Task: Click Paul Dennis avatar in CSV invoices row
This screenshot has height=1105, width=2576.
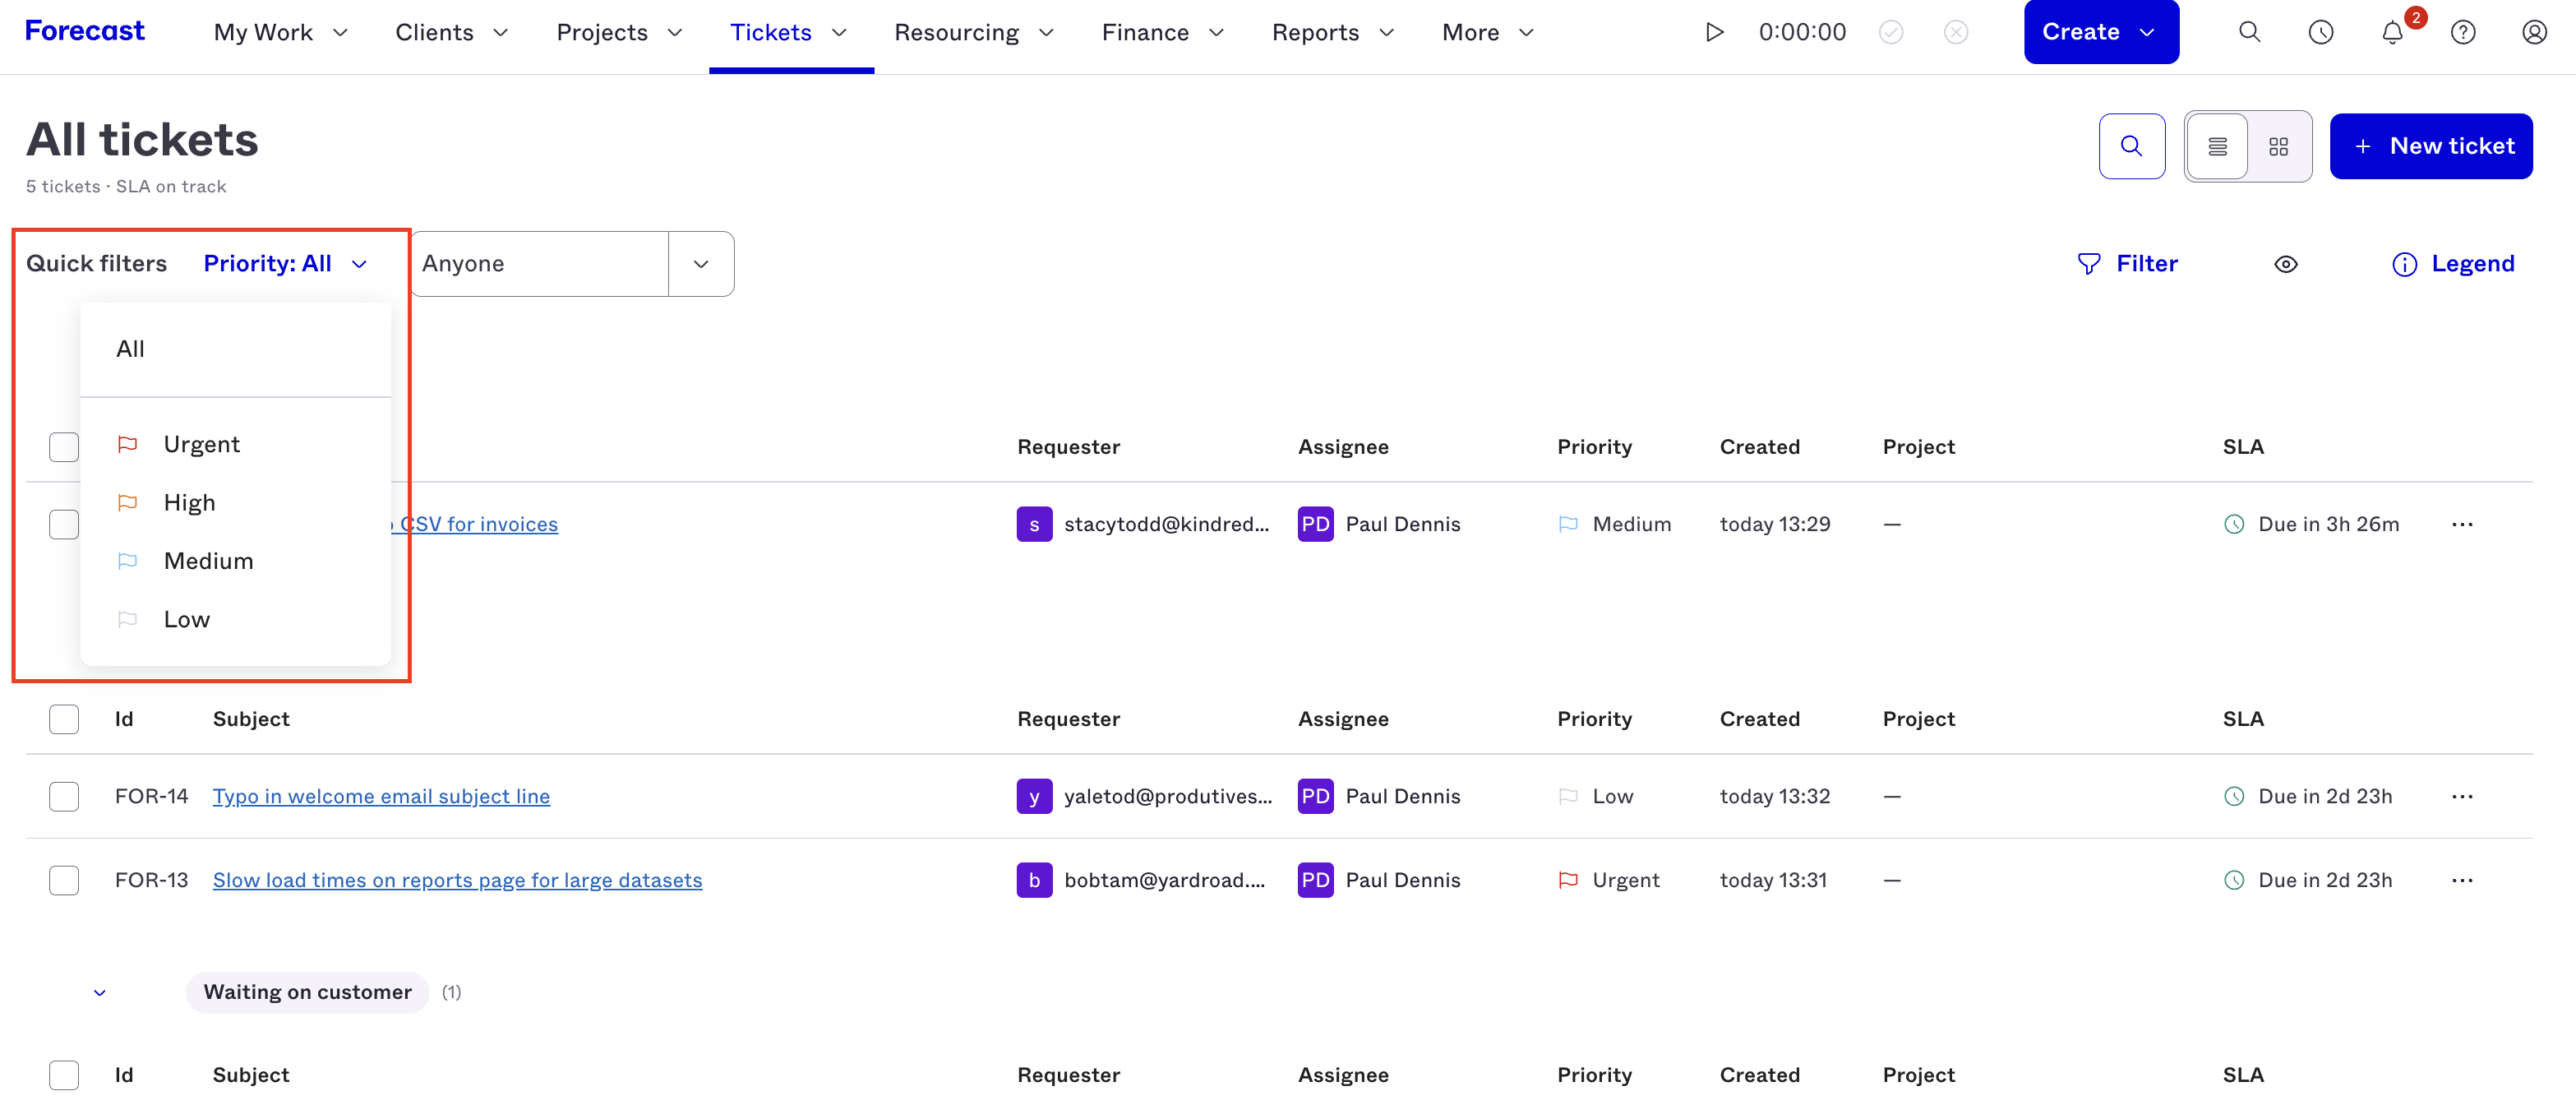Action: [x=1315, y=525]
